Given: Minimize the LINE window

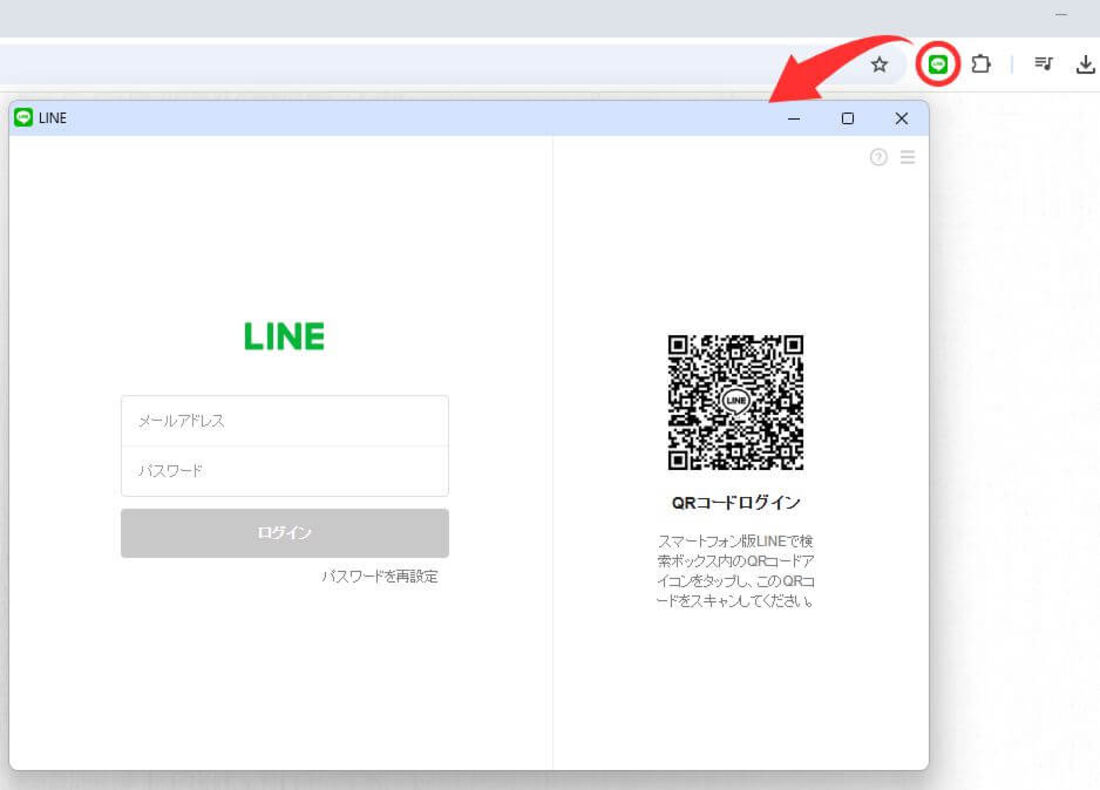Looking at the screenshot, I should click(793, 119).
